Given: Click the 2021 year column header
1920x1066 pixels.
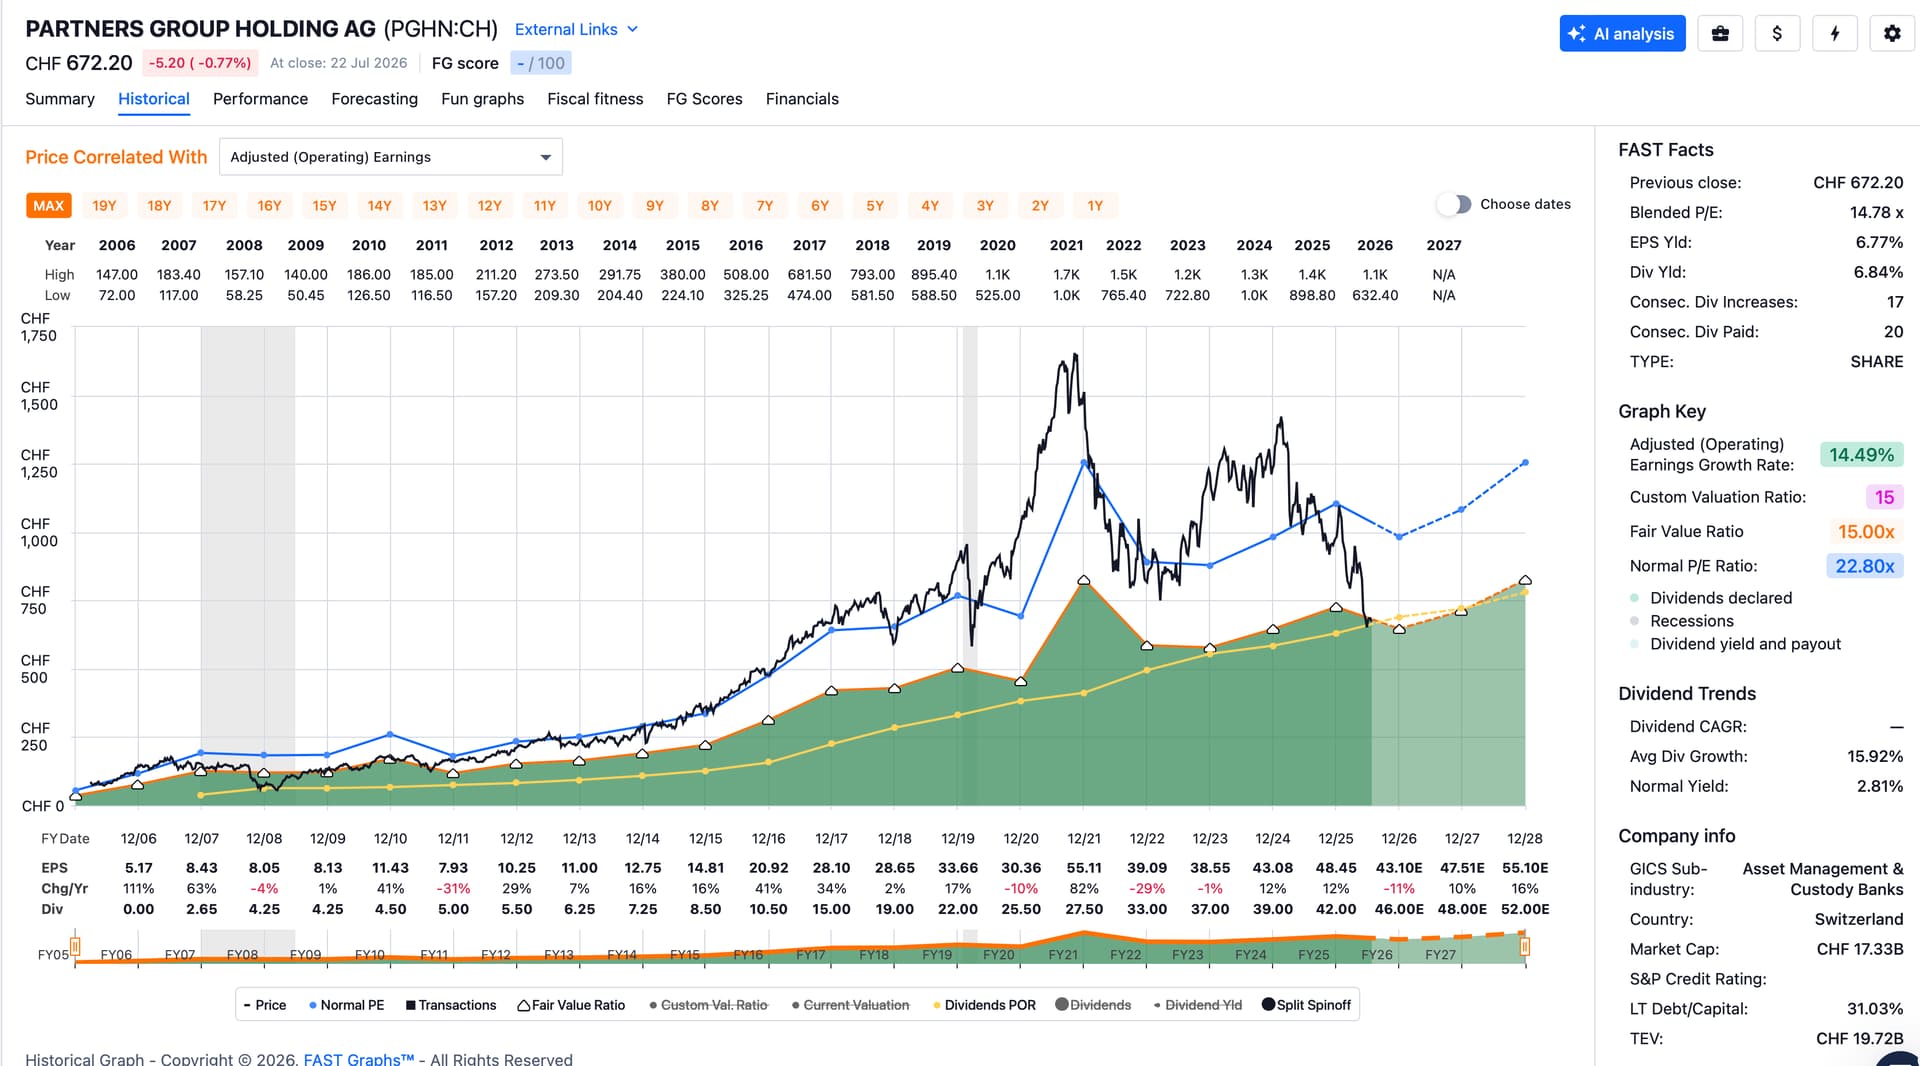Looking at the screenshot, I should coord(1066,245).
